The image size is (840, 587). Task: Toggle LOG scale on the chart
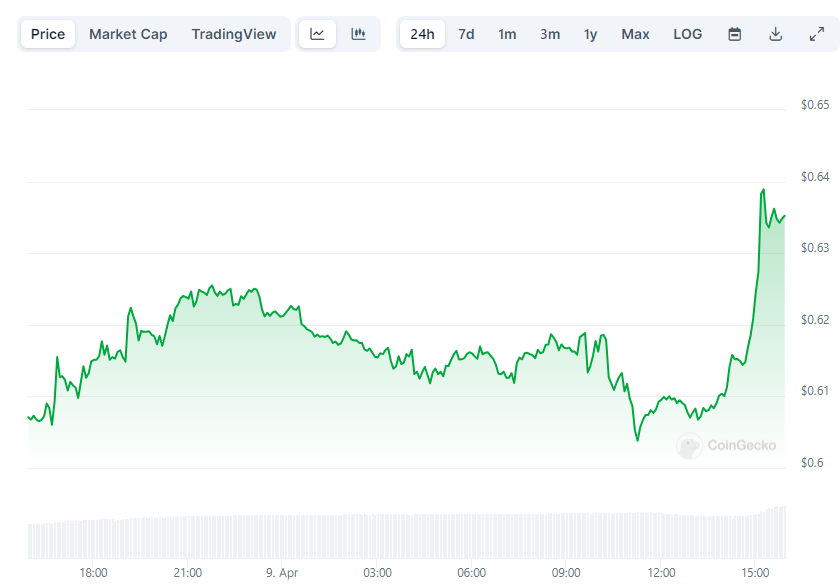687,34
